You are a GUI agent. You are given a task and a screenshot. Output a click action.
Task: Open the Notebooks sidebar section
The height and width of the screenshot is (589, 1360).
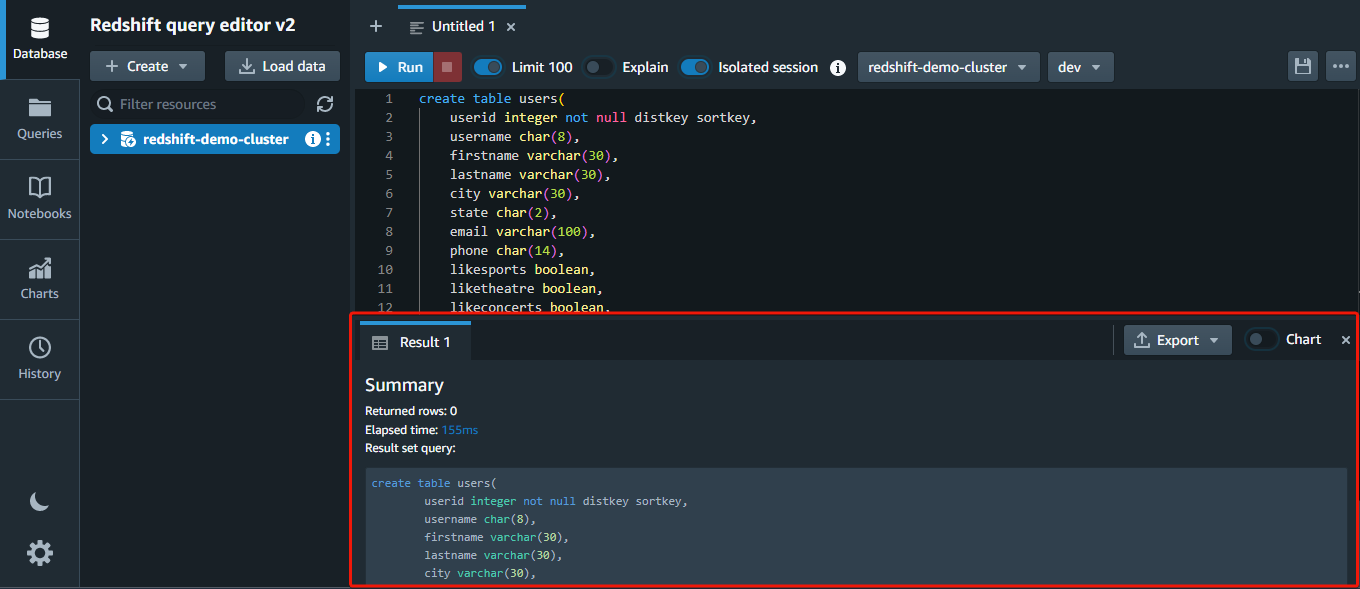pos(40,199)
